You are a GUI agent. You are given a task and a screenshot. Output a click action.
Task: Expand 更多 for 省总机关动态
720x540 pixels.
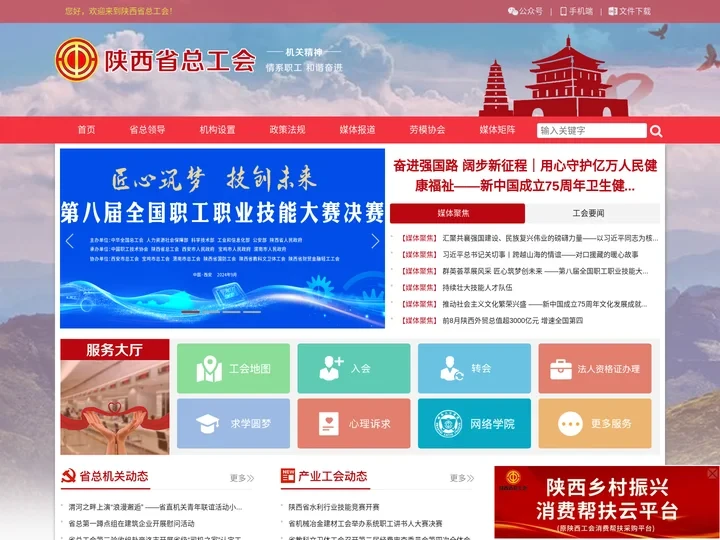click(242, 478)
